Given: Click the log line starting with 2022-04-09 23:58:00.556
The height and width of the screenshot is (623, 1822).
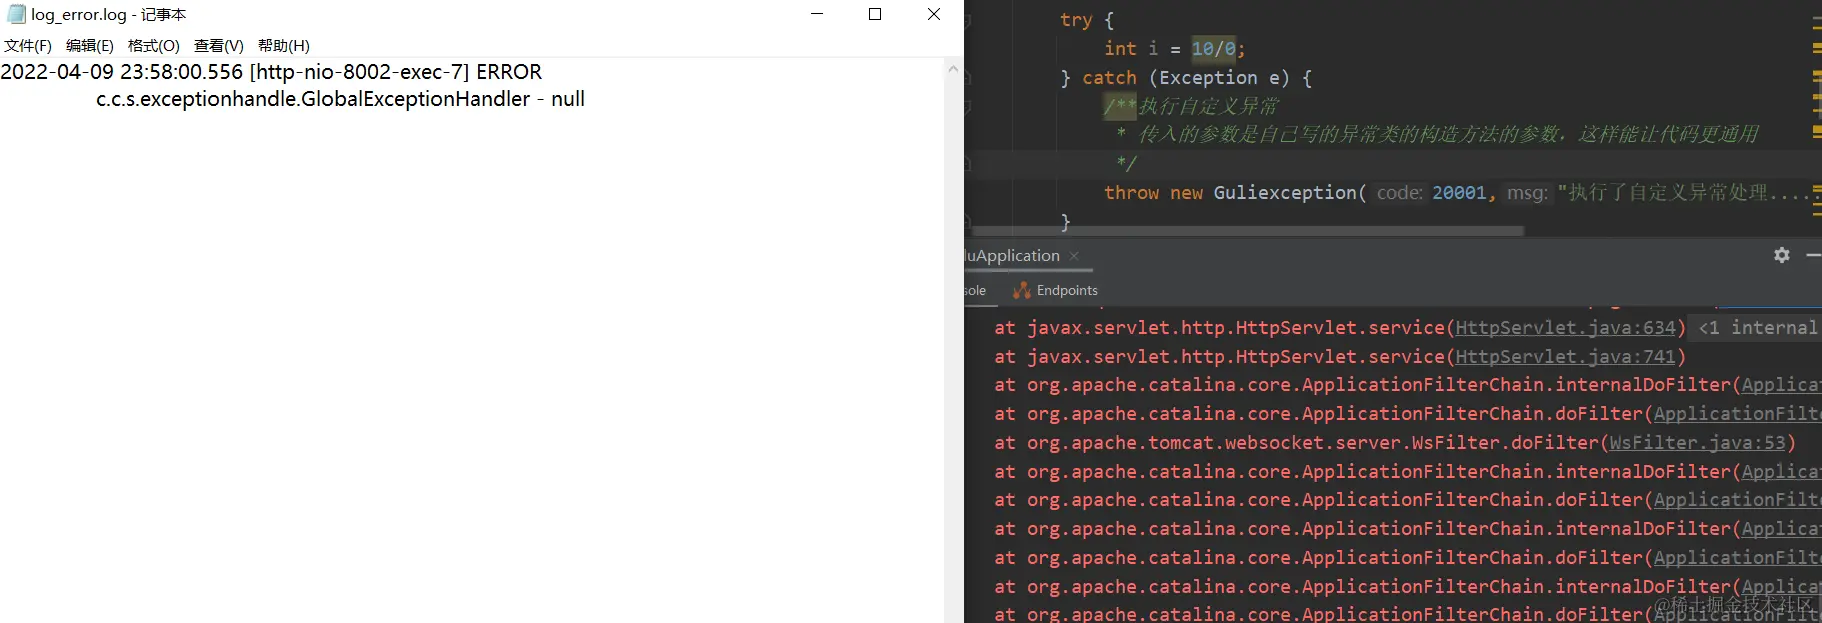Looking at the screenshot, I should 272,72.
